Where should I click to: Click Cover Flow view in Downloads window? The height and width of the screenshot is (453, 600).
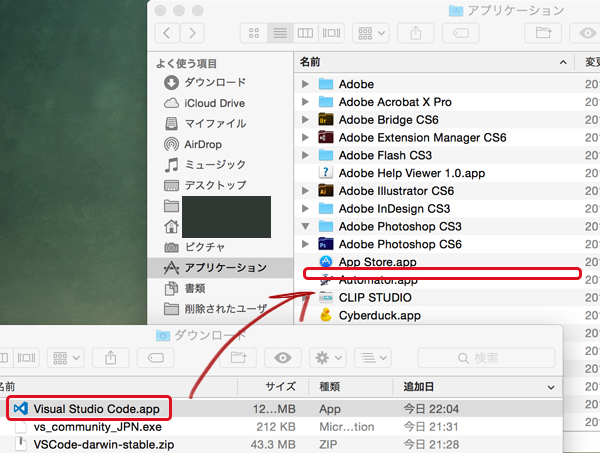point(26,358)
